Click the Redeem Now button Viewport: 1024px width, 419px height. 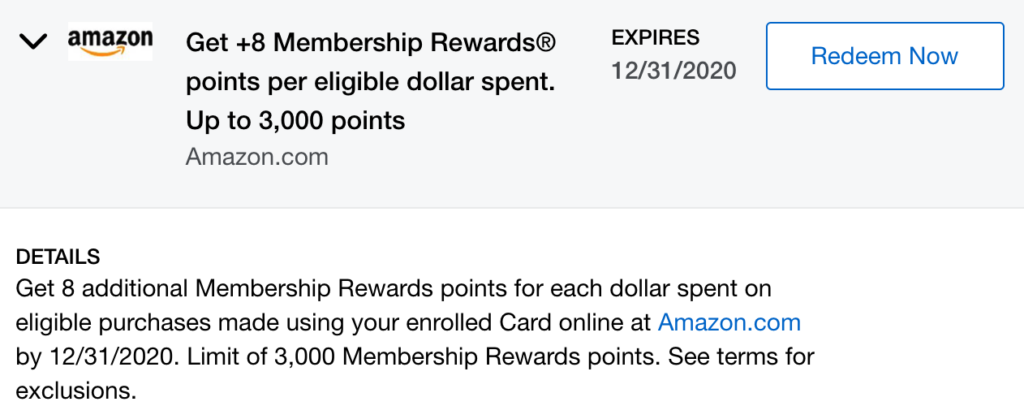[884, 56]
